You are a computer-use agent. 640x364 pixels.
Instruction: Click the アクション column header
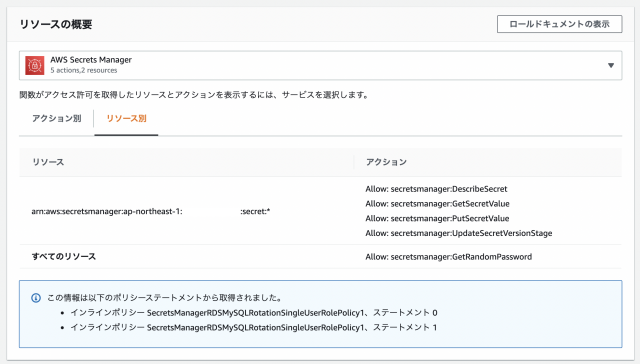pos(386,162)
